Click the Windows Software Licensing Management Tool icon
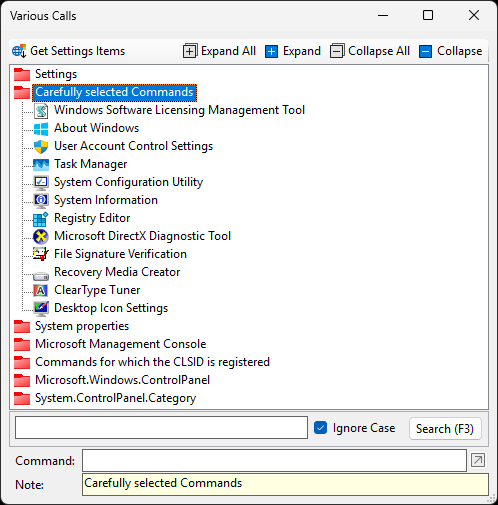This screenshot has width=498, height=505. (41, 111)
